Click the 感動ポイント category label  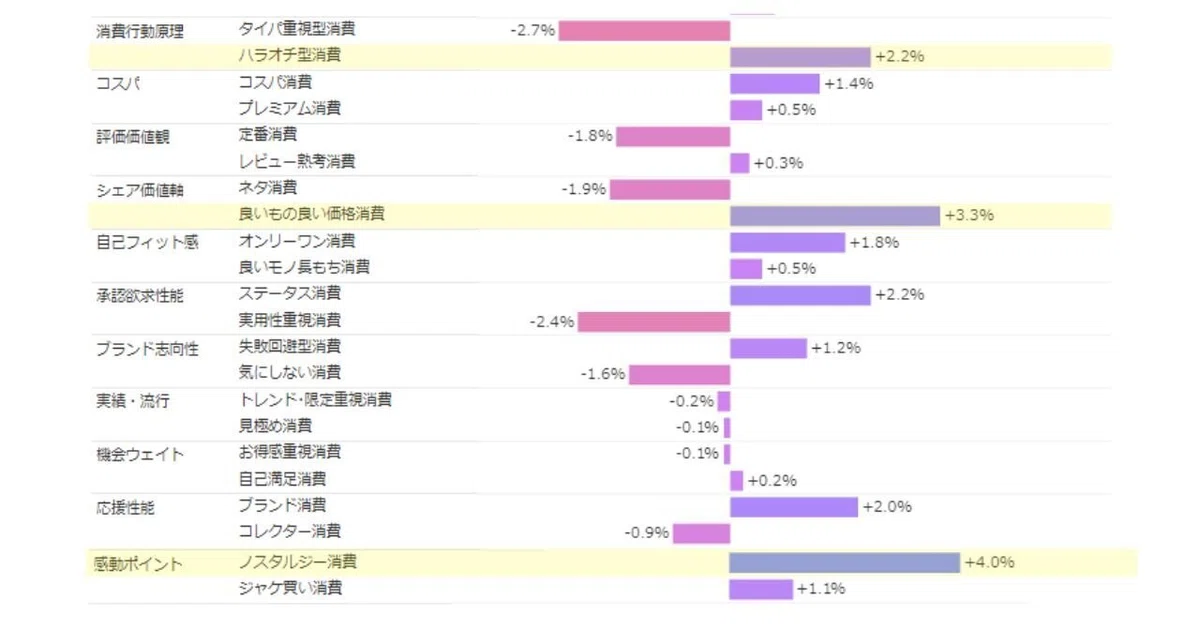139,565
